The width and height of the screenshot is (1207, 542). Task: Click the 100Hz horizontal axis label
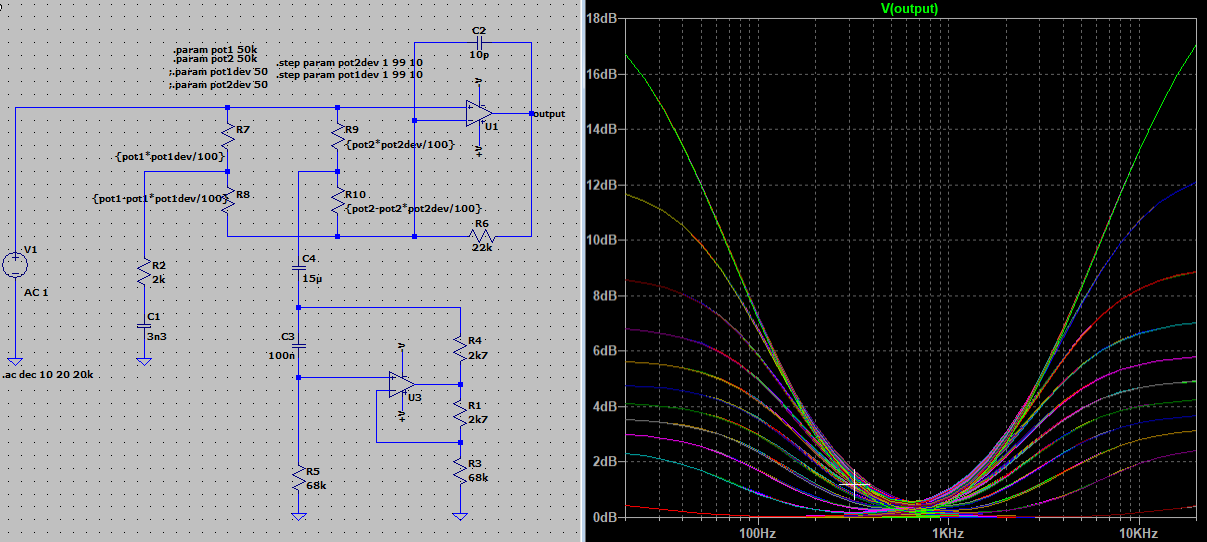[x=756, y=534]
